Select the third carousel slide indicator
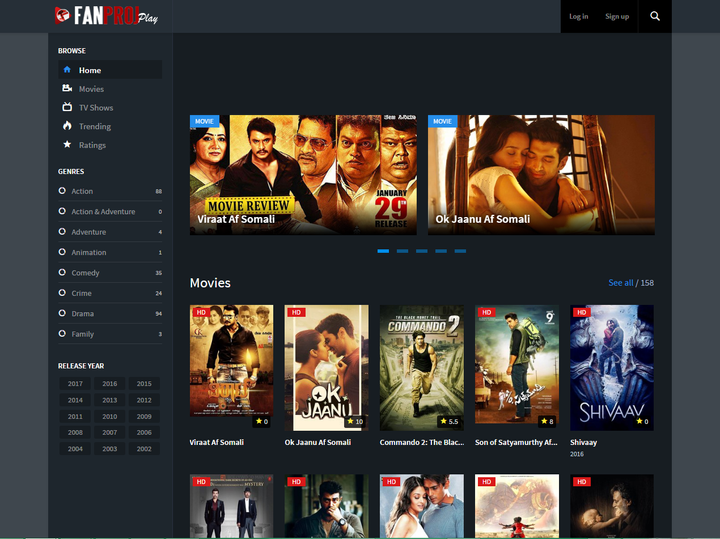This screenshot has height=539, width=720. (x=422, y=251)
